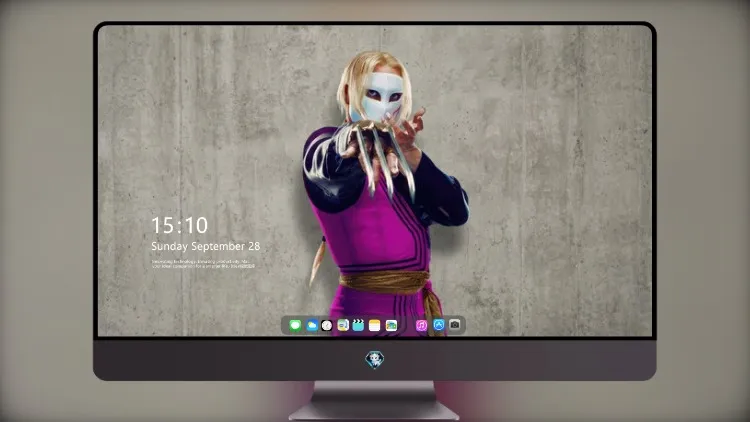Open the clapperboard video app in the dock
Image resolution: width=750 pixels, height=422 pixels.
pyautogui.click(x=358, y=325)
